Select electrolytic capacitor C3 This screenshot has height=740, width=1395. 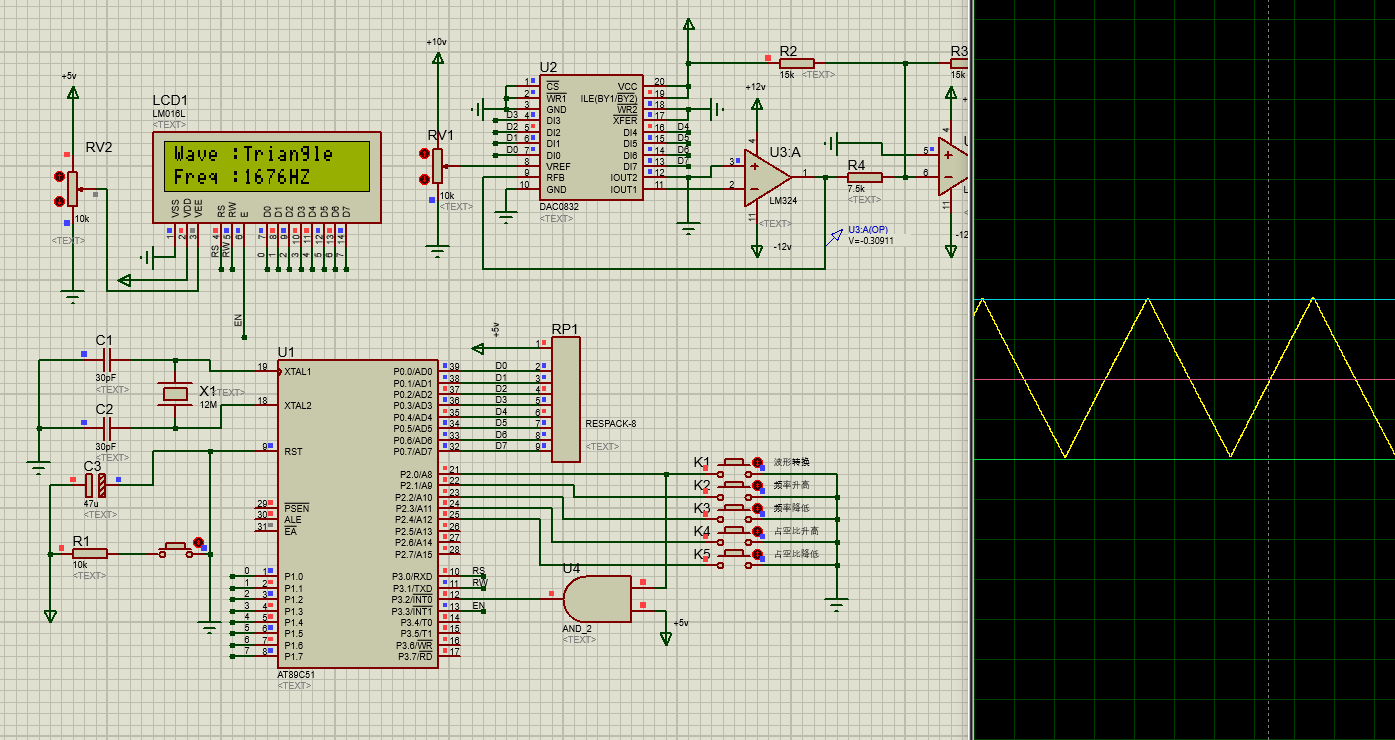point(95,486)
